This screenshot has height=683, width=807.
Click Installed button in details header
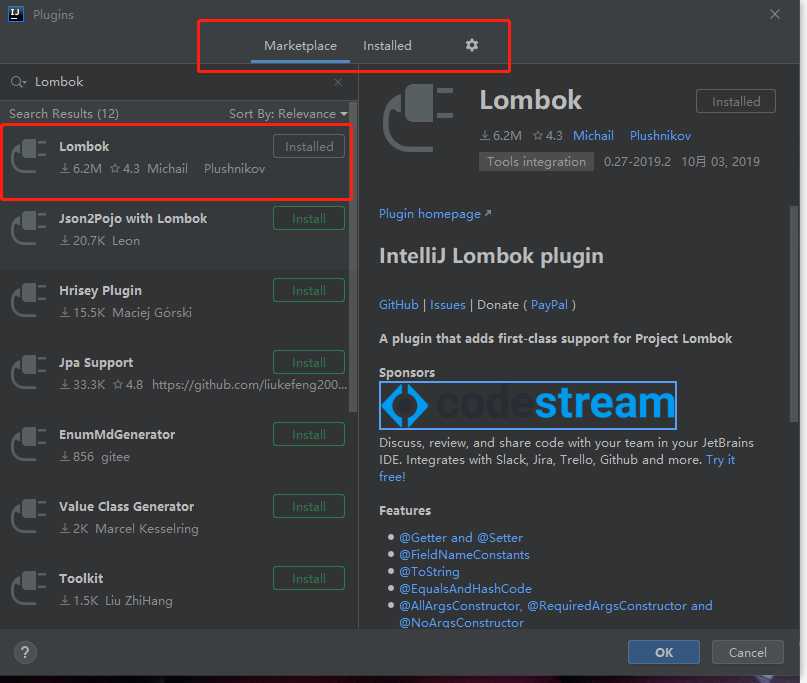coord(736,102)
